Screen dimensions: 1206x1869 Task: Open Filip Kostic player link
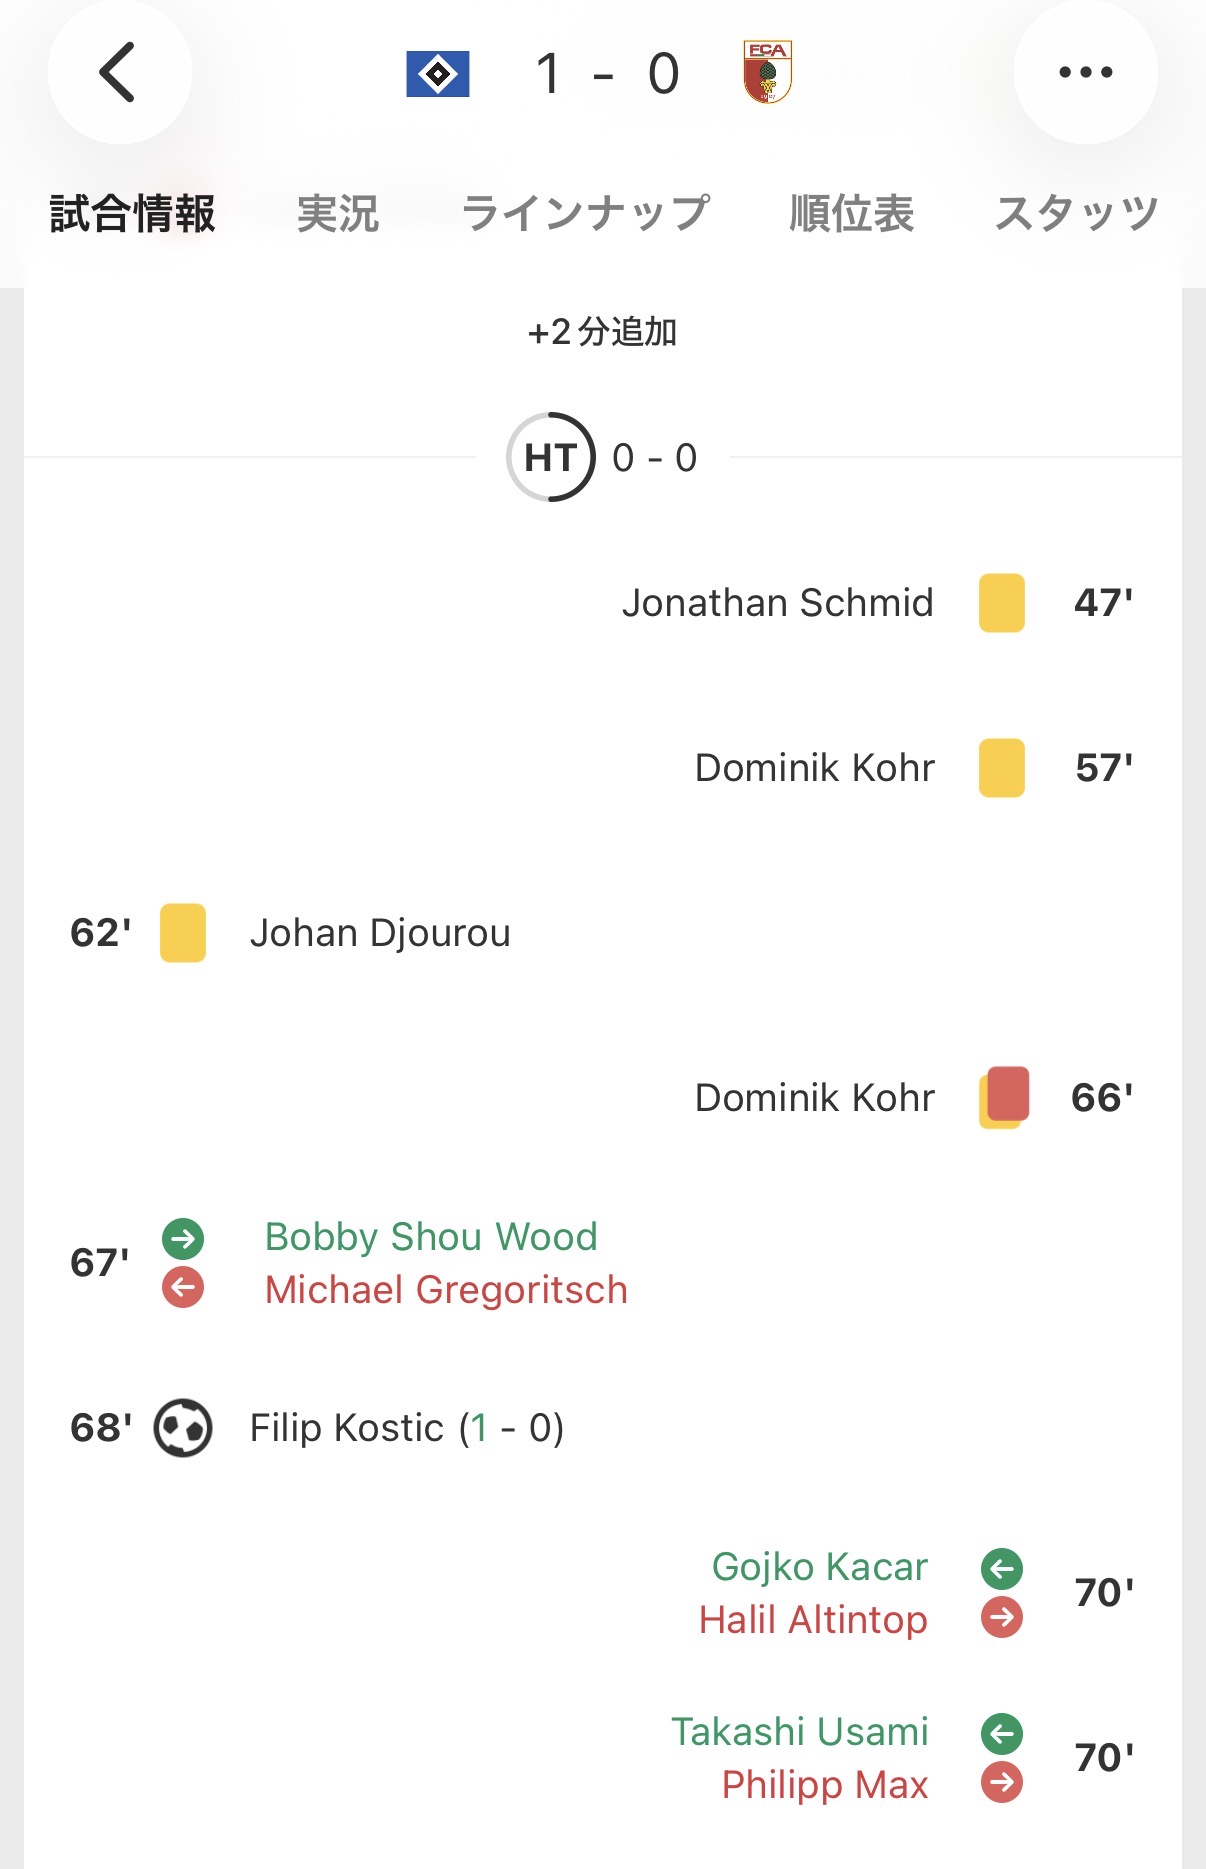tap(346, 1428)
